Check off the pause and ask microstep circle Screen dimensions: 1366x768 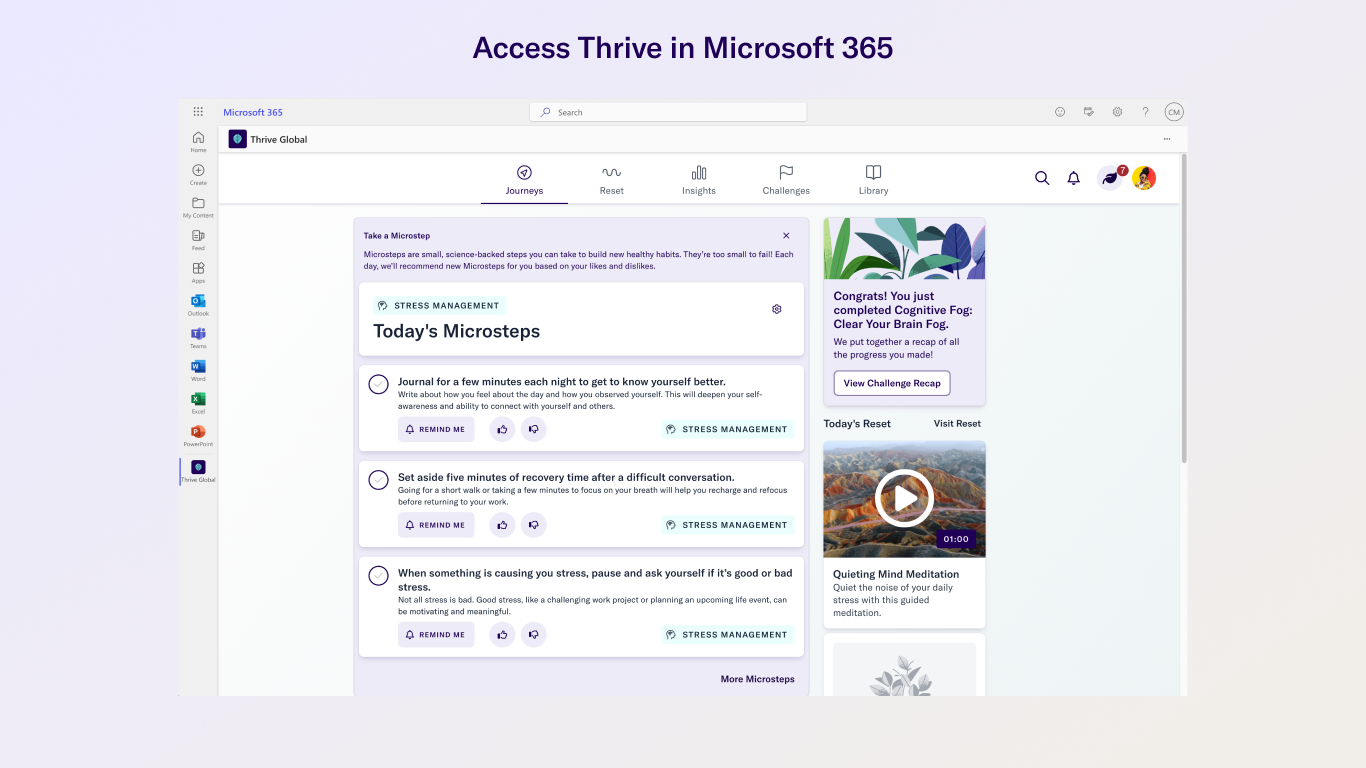coord(378,576)
